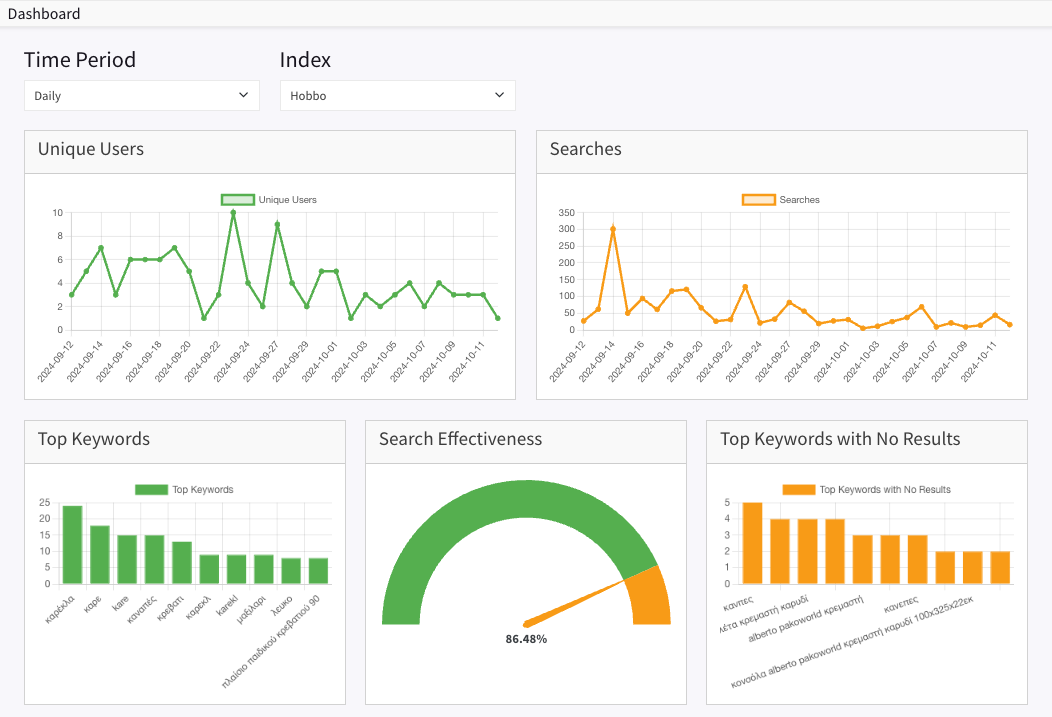This screenshot has width=1052, height=717.
Task: Toggle the Searches chart legend item
Action: pyautogui.click(x=781, y=200)
